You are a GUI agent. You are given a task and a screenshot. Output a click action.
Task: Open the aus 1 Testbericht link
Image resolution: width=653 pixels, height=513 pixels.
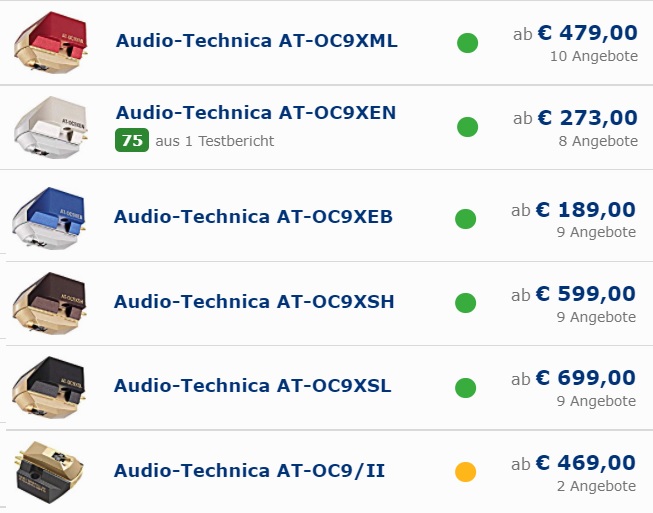(215, 141)
